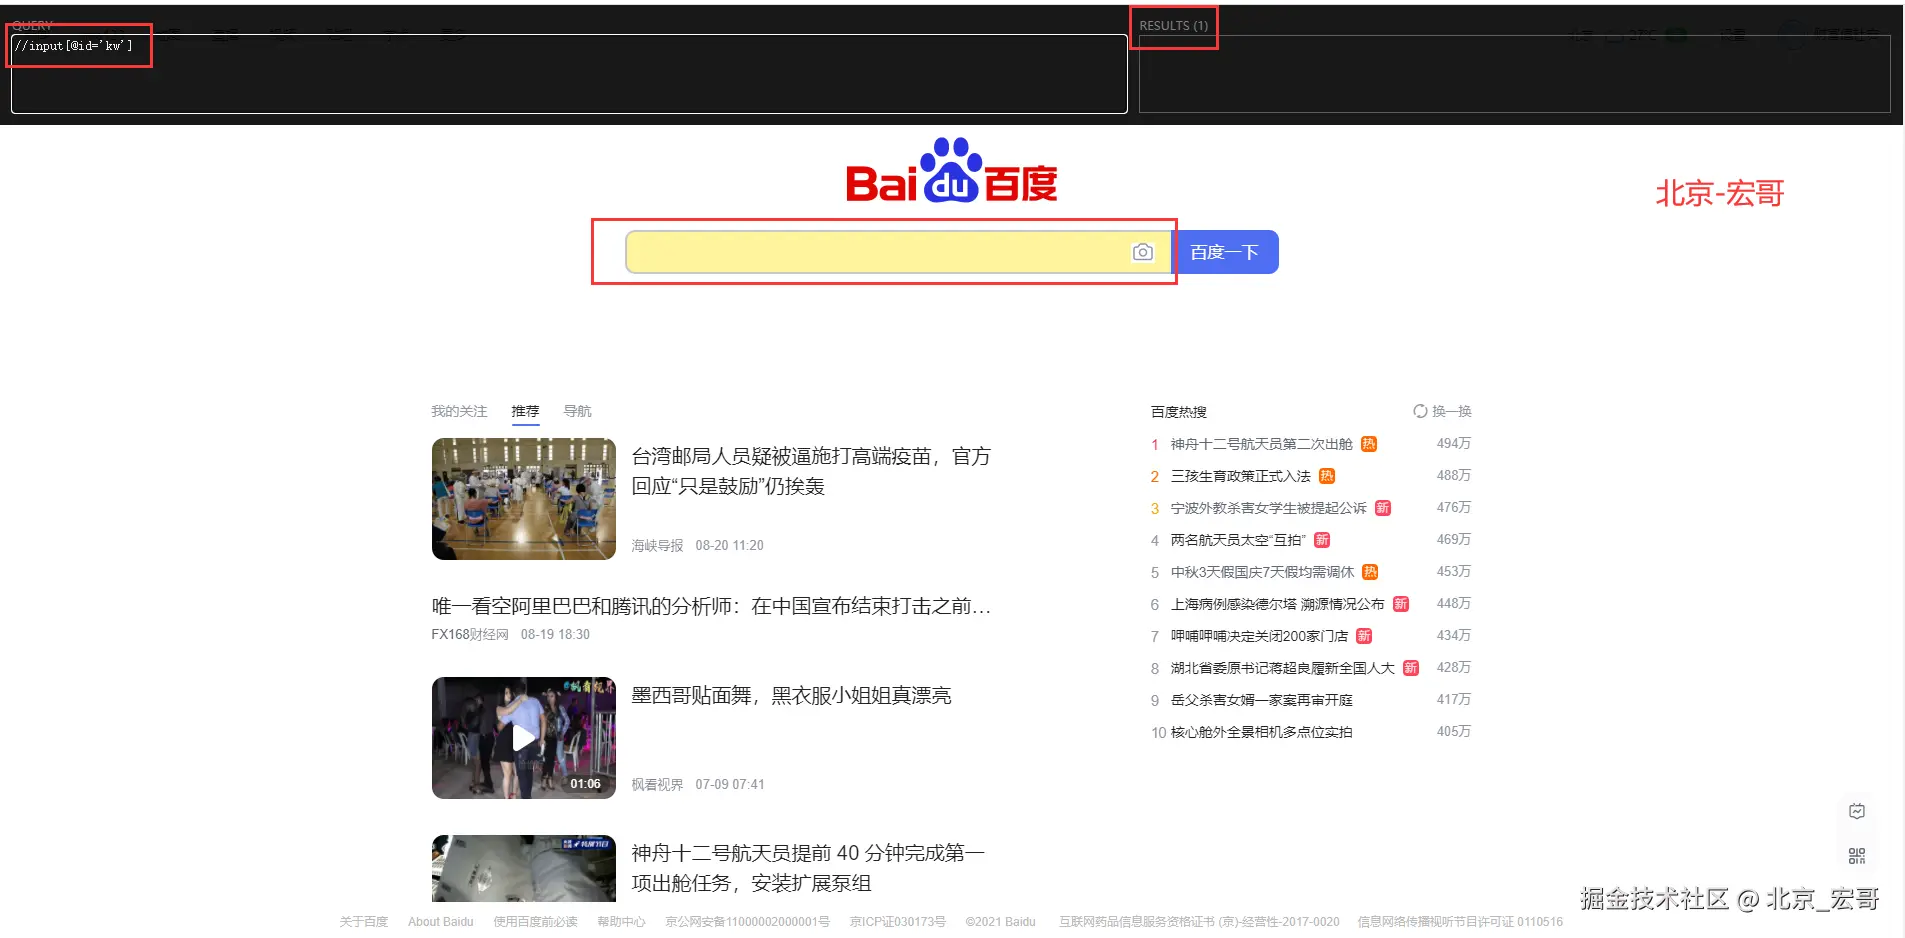Open hot search 呷哺呷哺决定关闭200家门店
Screen dimensions: 1905x938
tap(1259, 636)
